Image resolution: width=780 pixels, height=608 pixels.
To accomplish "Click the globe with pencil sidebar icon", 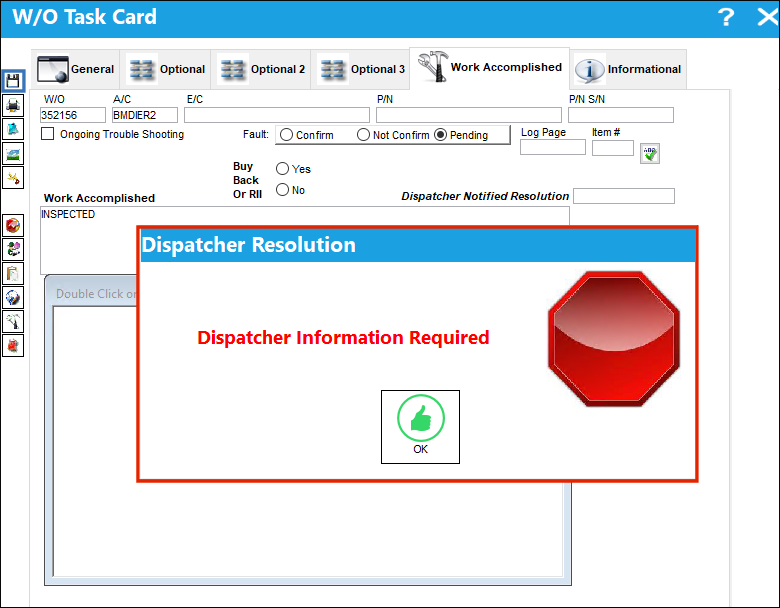I will tap(13, 298).
